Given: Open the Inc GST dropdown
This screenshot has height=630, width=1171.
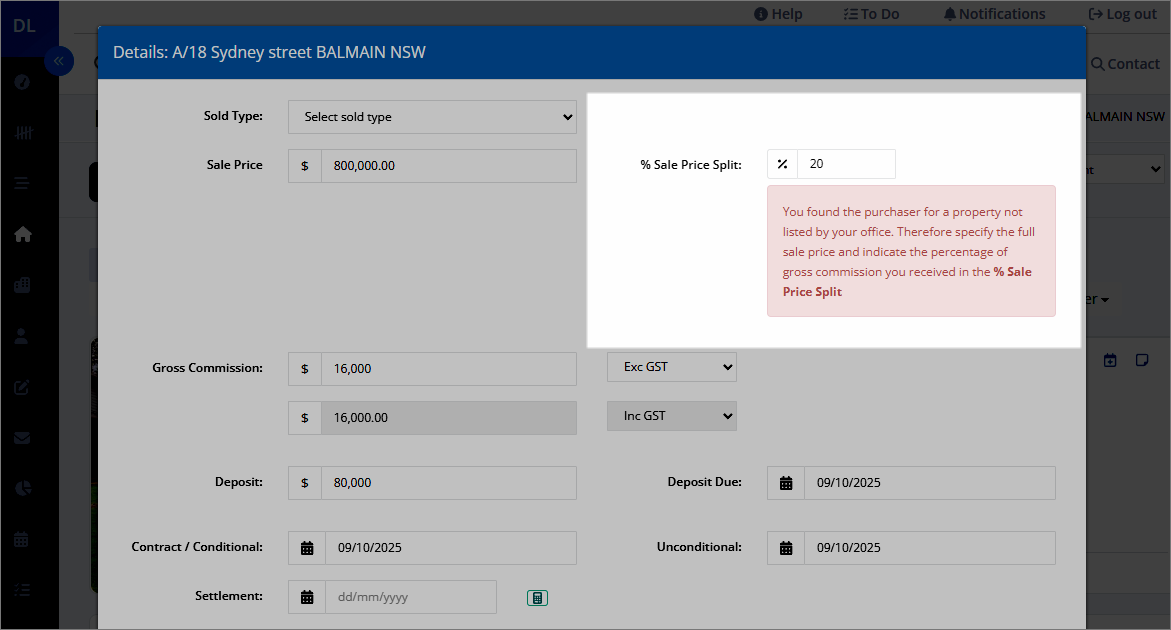Looking at the screenshot, I should [671, 417].
